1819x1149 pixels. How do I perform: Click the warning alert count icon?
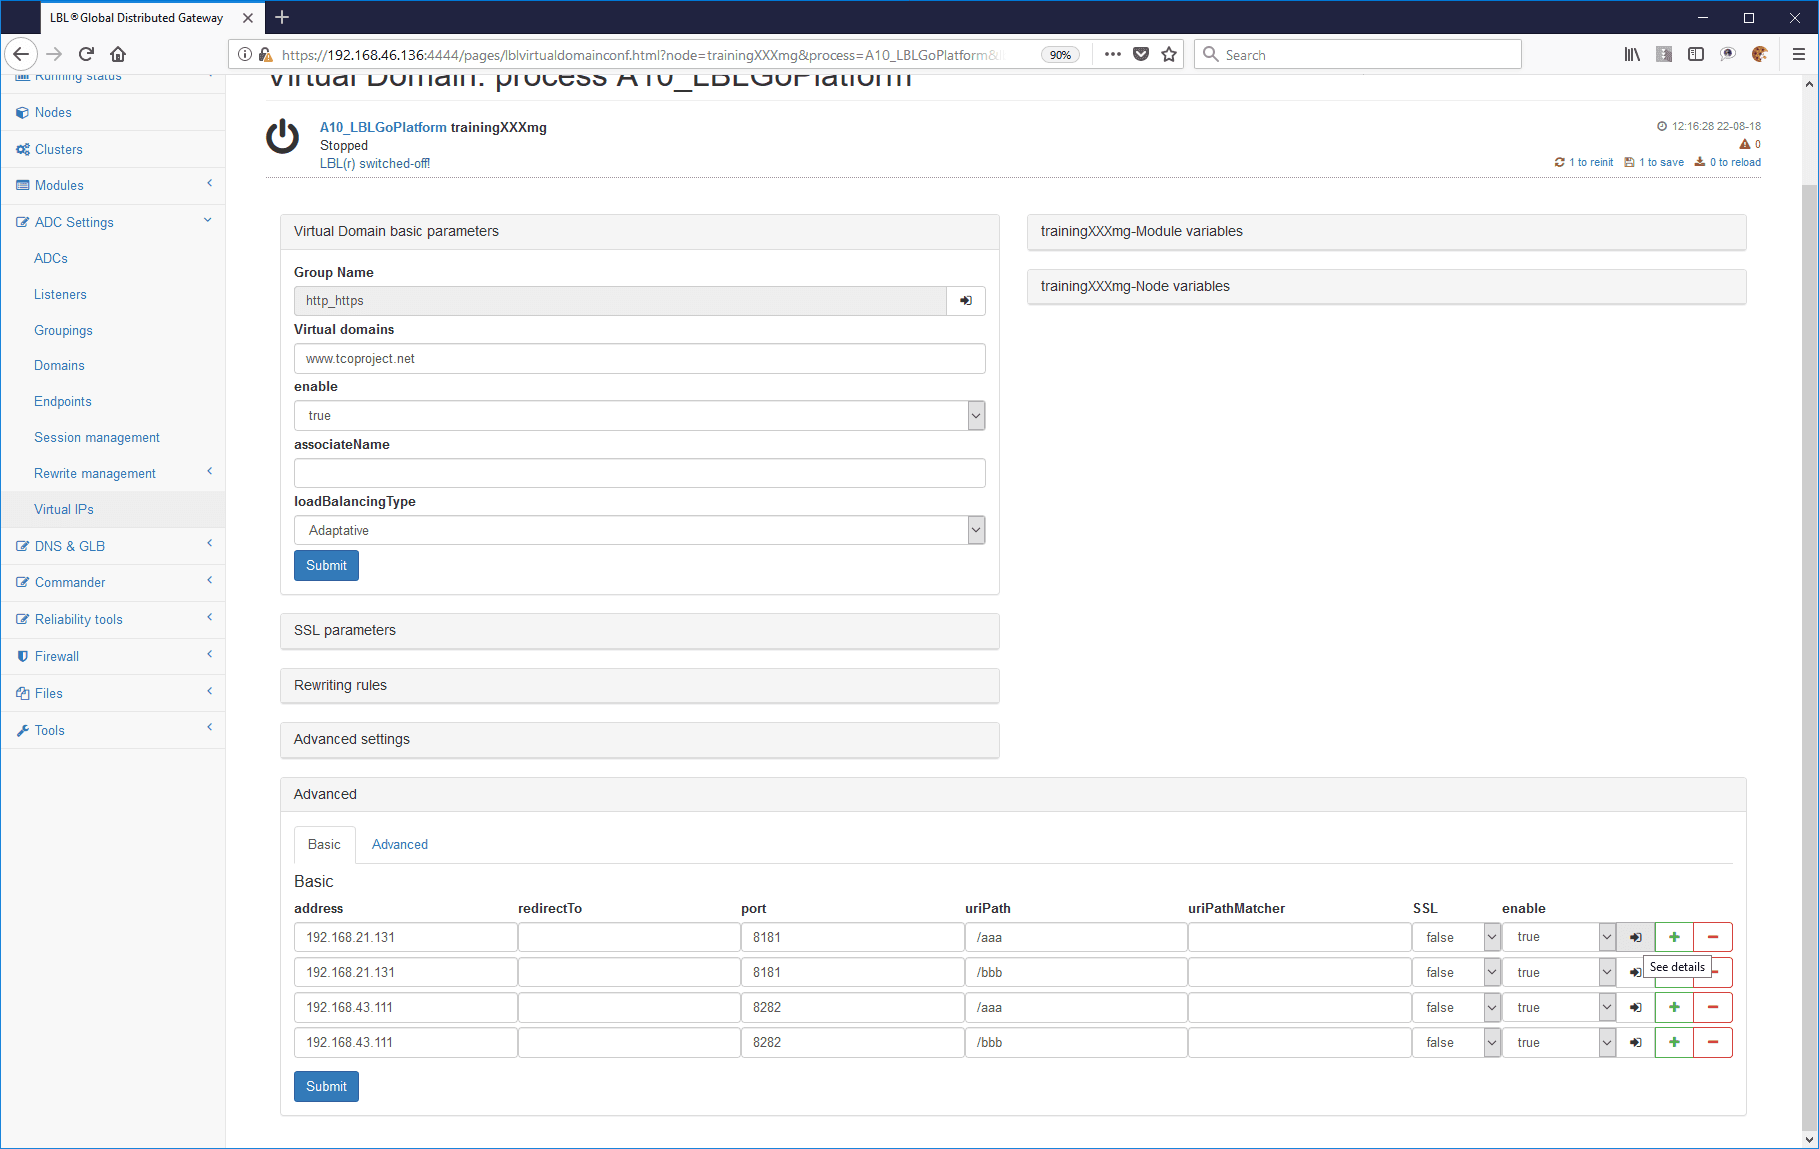[1745, 144]
